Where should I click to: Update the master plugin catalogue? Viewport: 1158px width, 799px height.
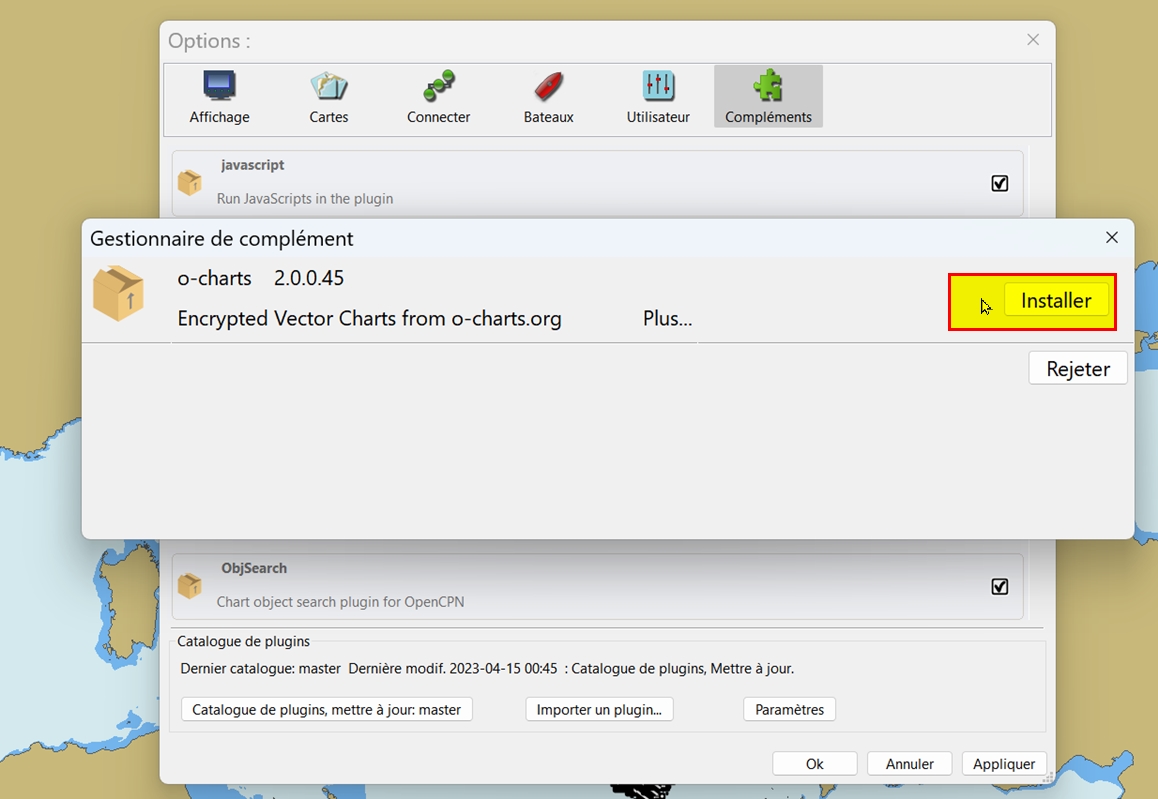coord(326,710)
